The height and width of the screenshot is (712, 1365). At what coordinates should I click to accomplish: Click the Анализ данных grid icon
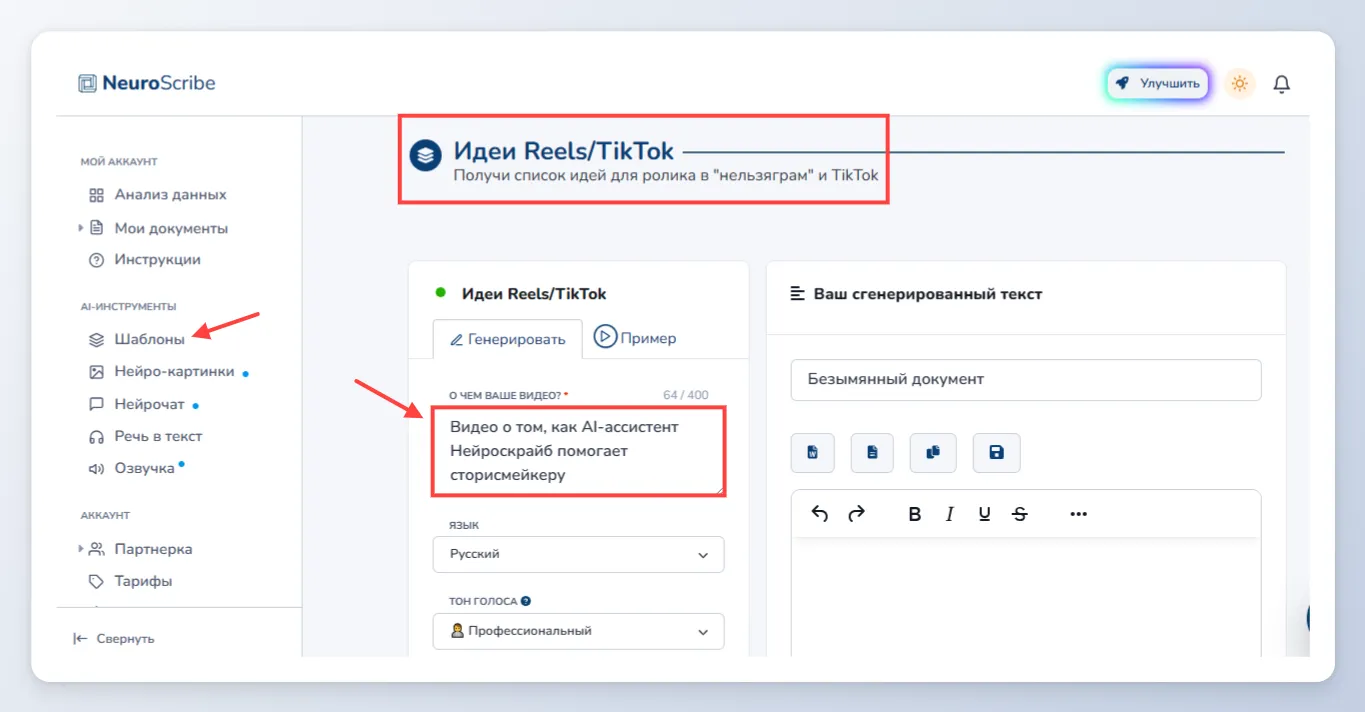[97, 195]
